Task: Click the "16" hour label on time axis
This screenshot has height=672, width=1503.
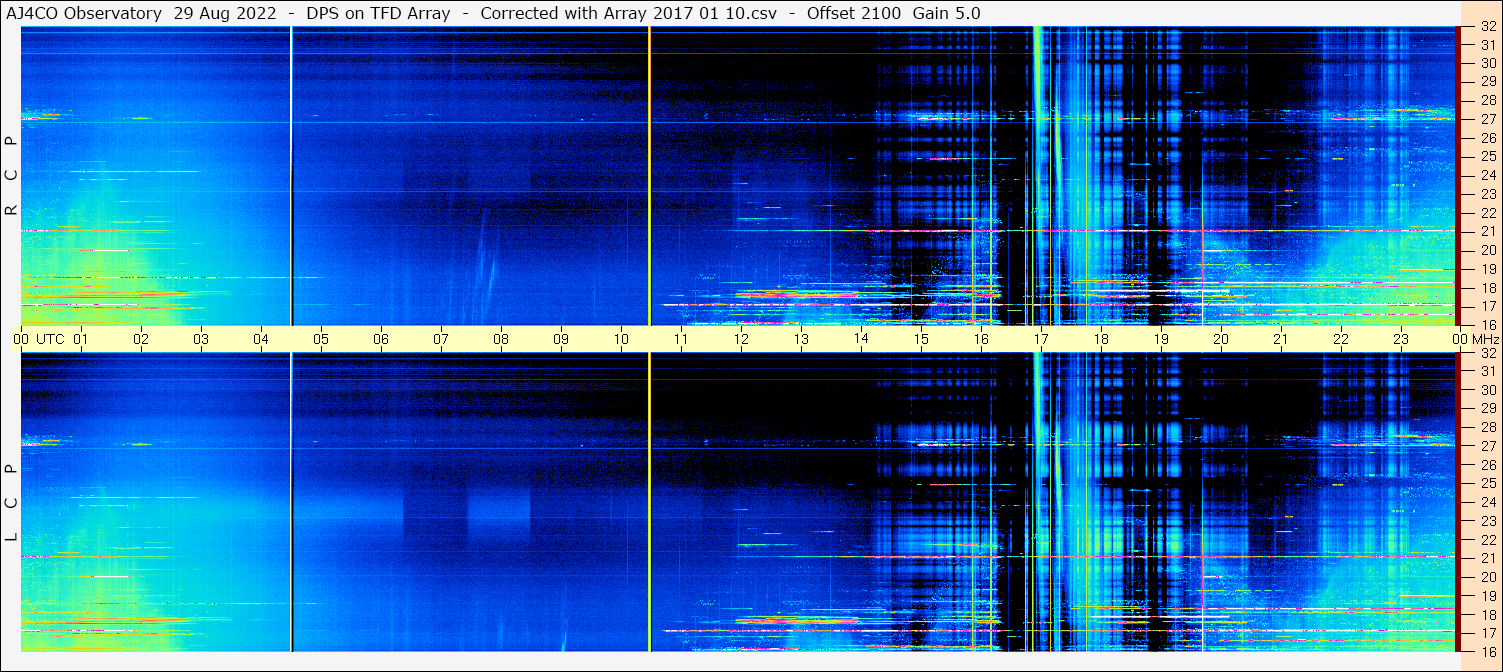Action: pyautogui.click(x=981, y=339)
